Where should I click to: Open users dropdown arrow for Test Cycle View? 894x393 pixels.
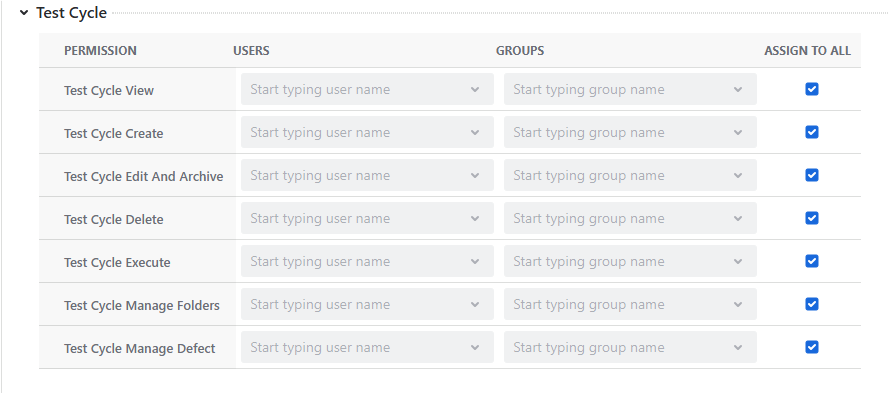pos(475,90)
